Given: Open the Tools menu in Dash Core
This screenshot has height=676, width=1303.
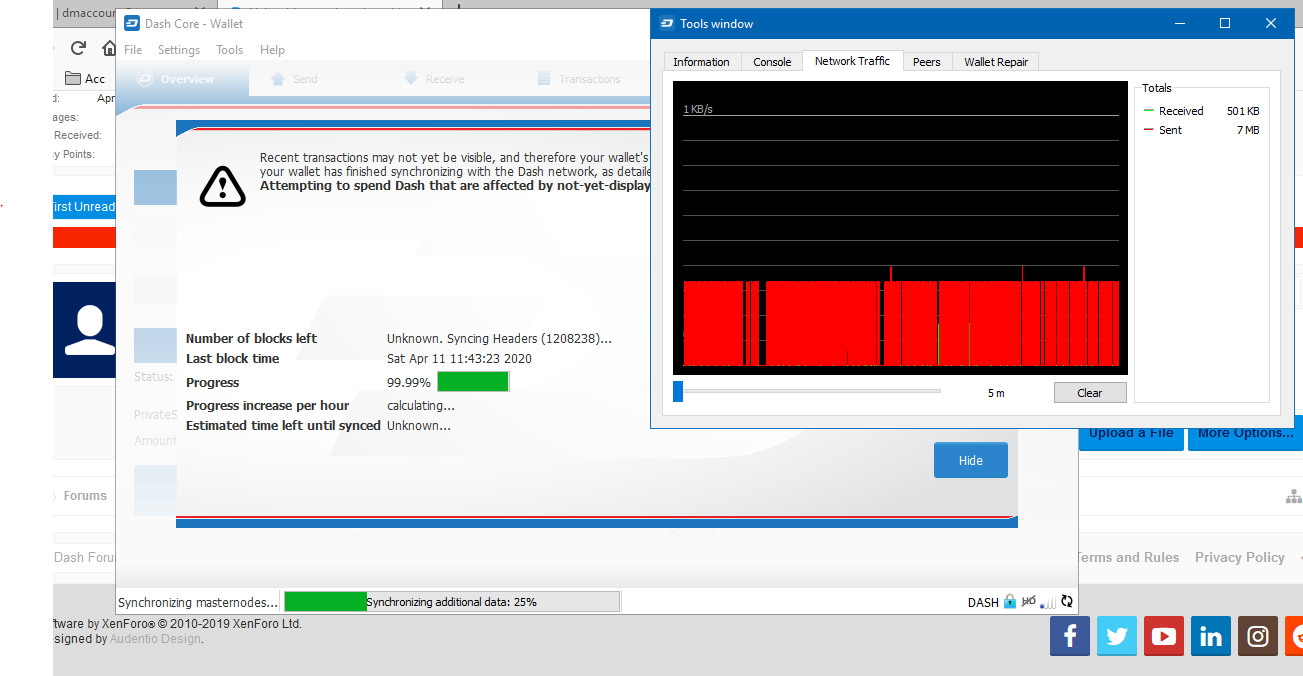Looking at the screenshot, I should click(230, 50).
